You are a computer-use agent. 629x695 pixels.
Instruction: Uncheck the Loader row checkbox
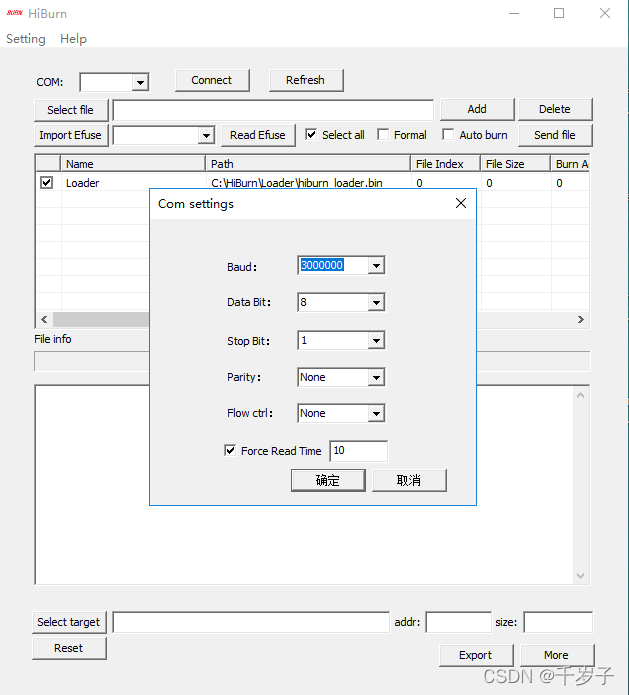coord(47,183)
